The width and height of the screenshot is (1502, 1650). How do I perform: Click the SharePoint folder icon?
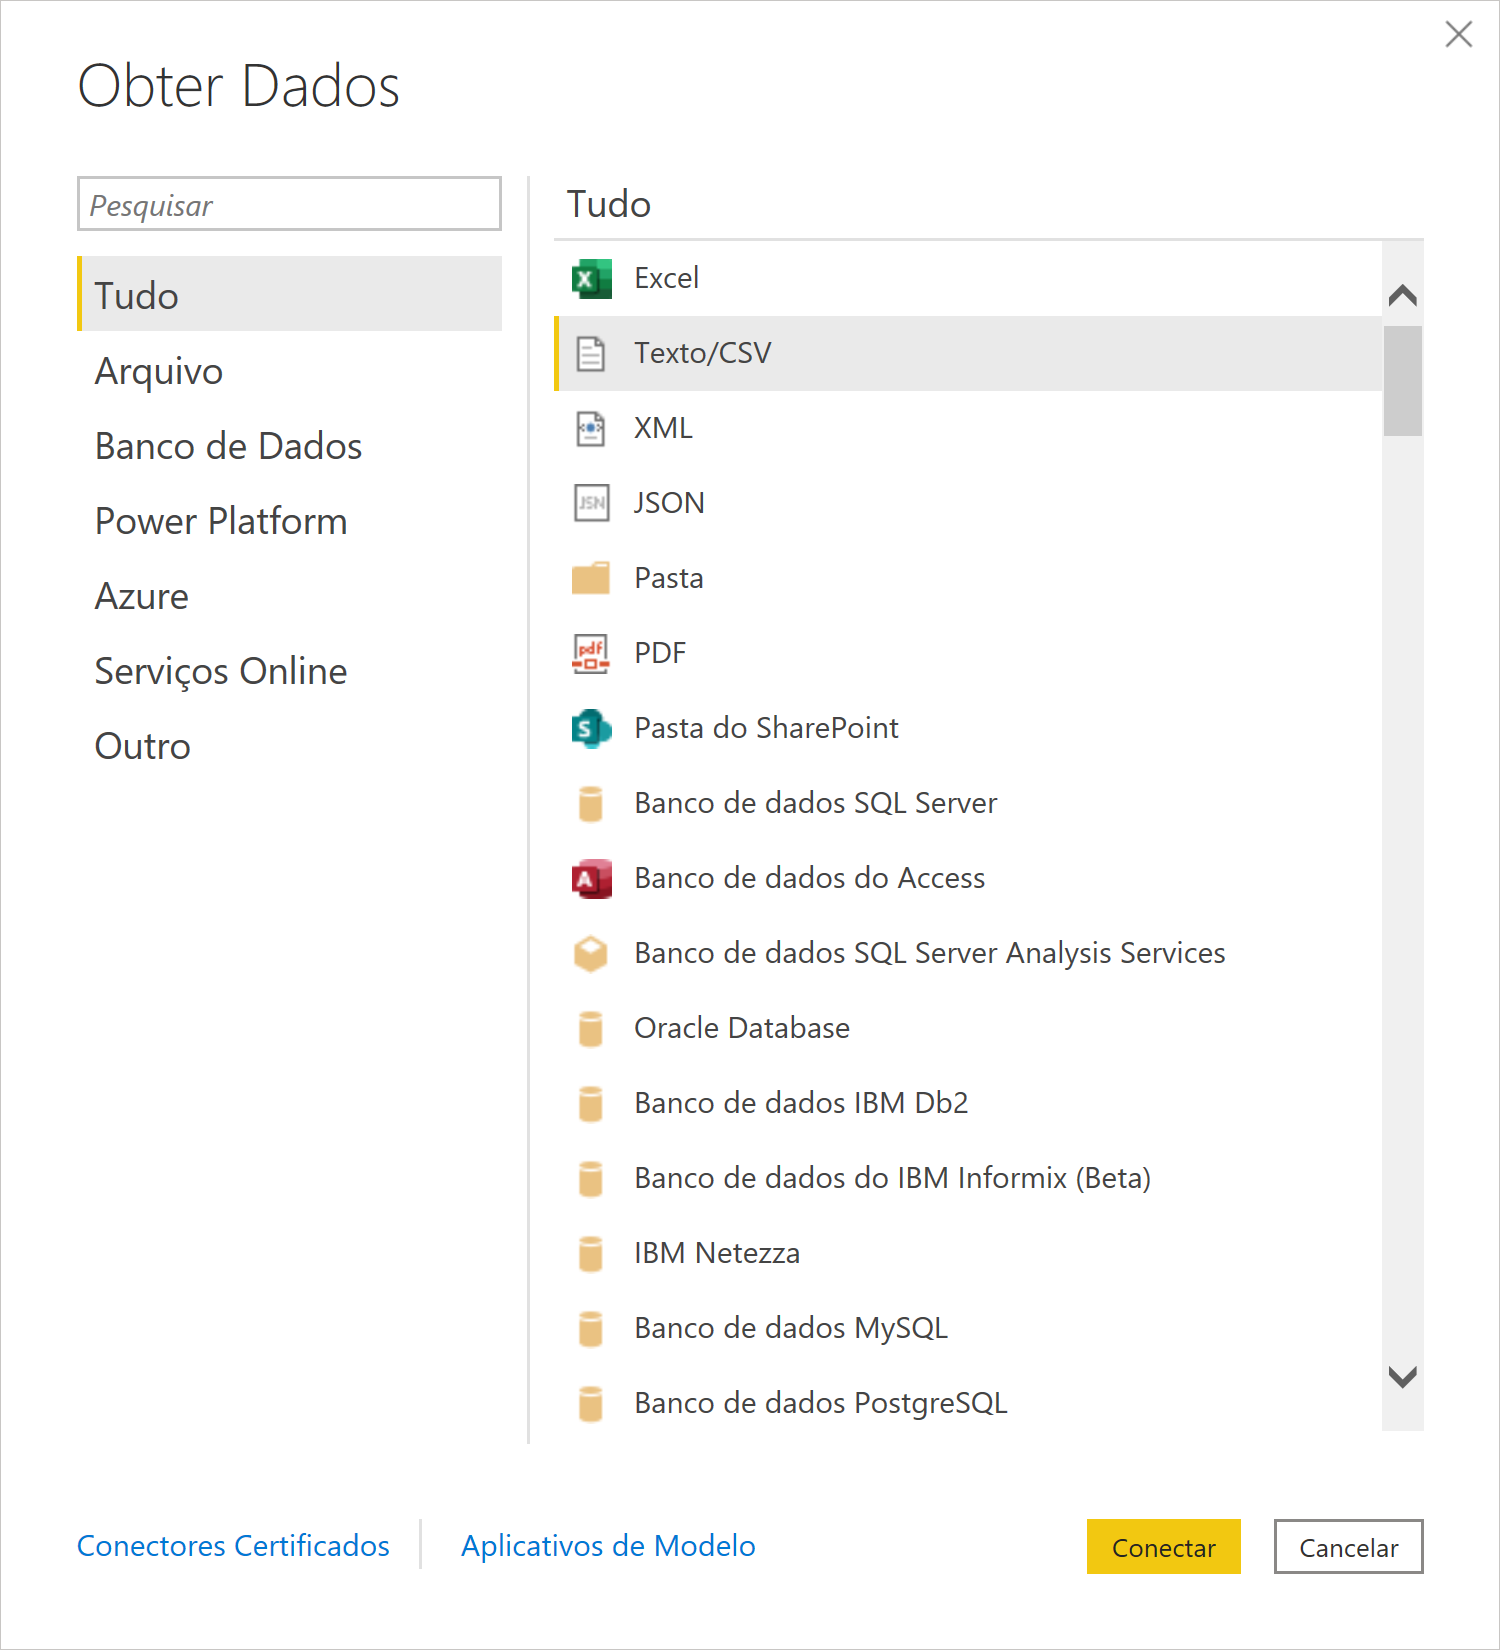click(591, 729)
